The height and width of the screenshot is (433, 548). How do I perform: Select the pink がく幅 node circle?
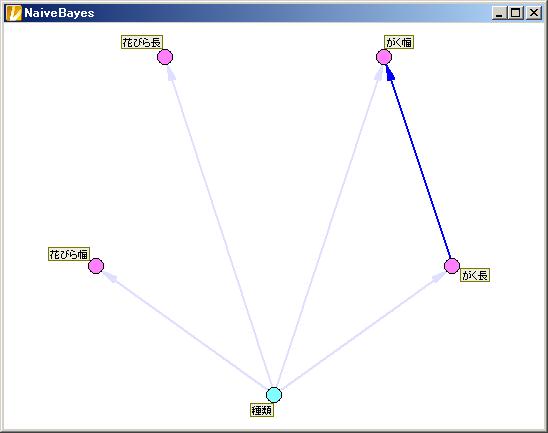coord(384,57)
